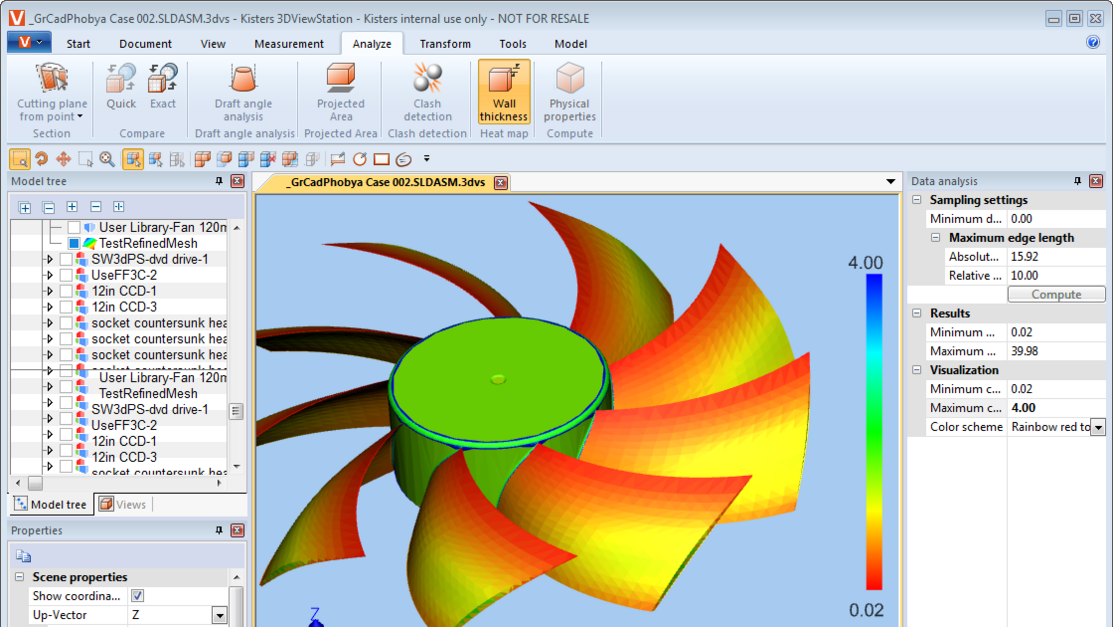Pick the magnifier zoom tool in toolbar
1113x627 pixels.
click(107, 159)
